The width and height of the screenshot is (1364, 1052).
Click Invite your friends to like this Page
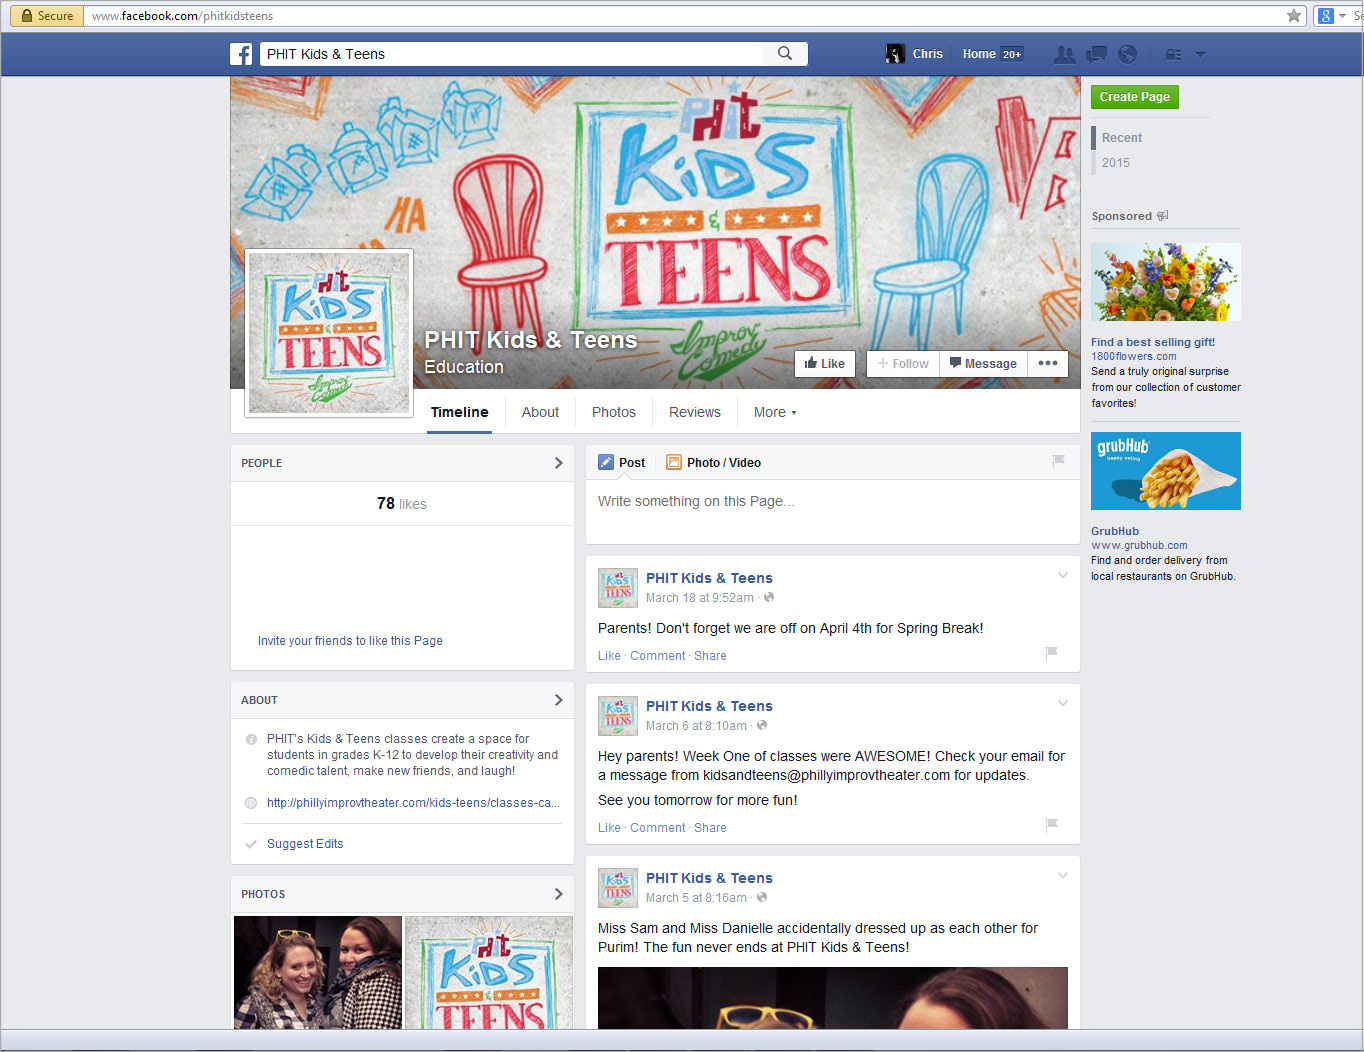pyautogui.click(x=350, y=641)
